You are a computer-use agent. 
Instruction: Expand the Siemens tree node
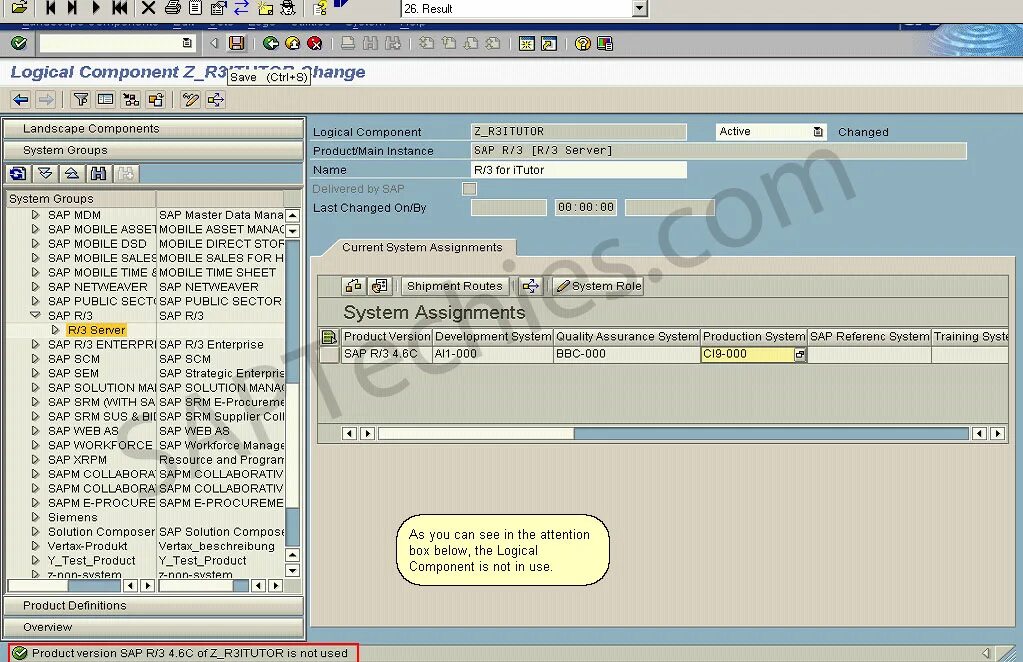(x=35, y=517)
